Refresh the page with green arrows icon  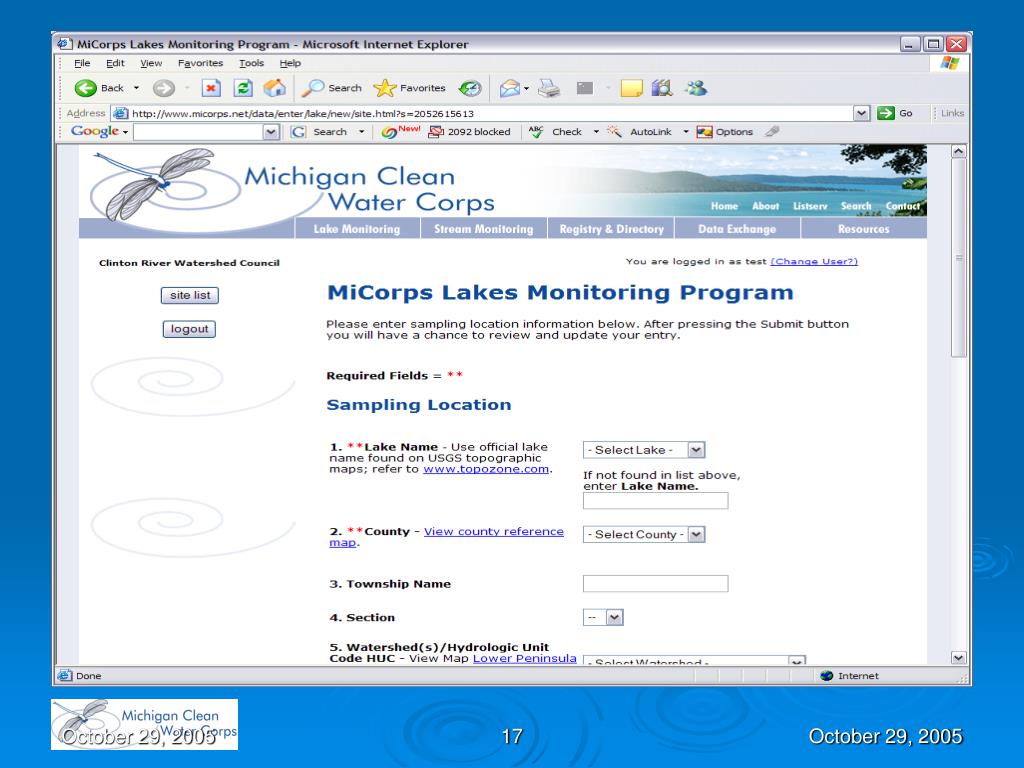tap(243, 88)
